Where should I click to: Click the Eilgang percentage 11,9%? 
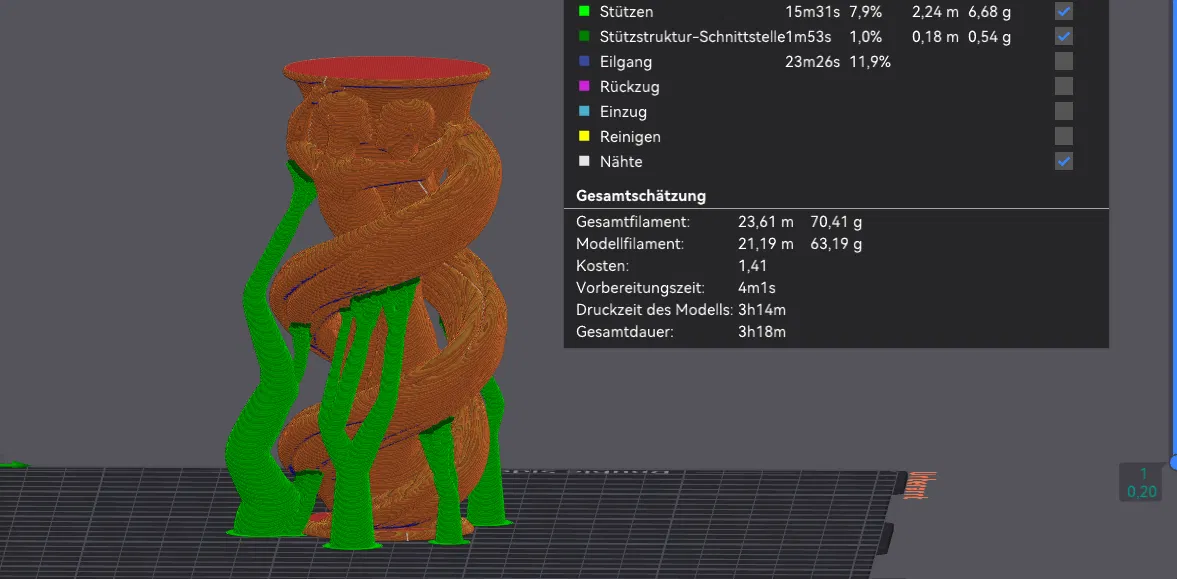pyautogui.click(x=870, y=62)
